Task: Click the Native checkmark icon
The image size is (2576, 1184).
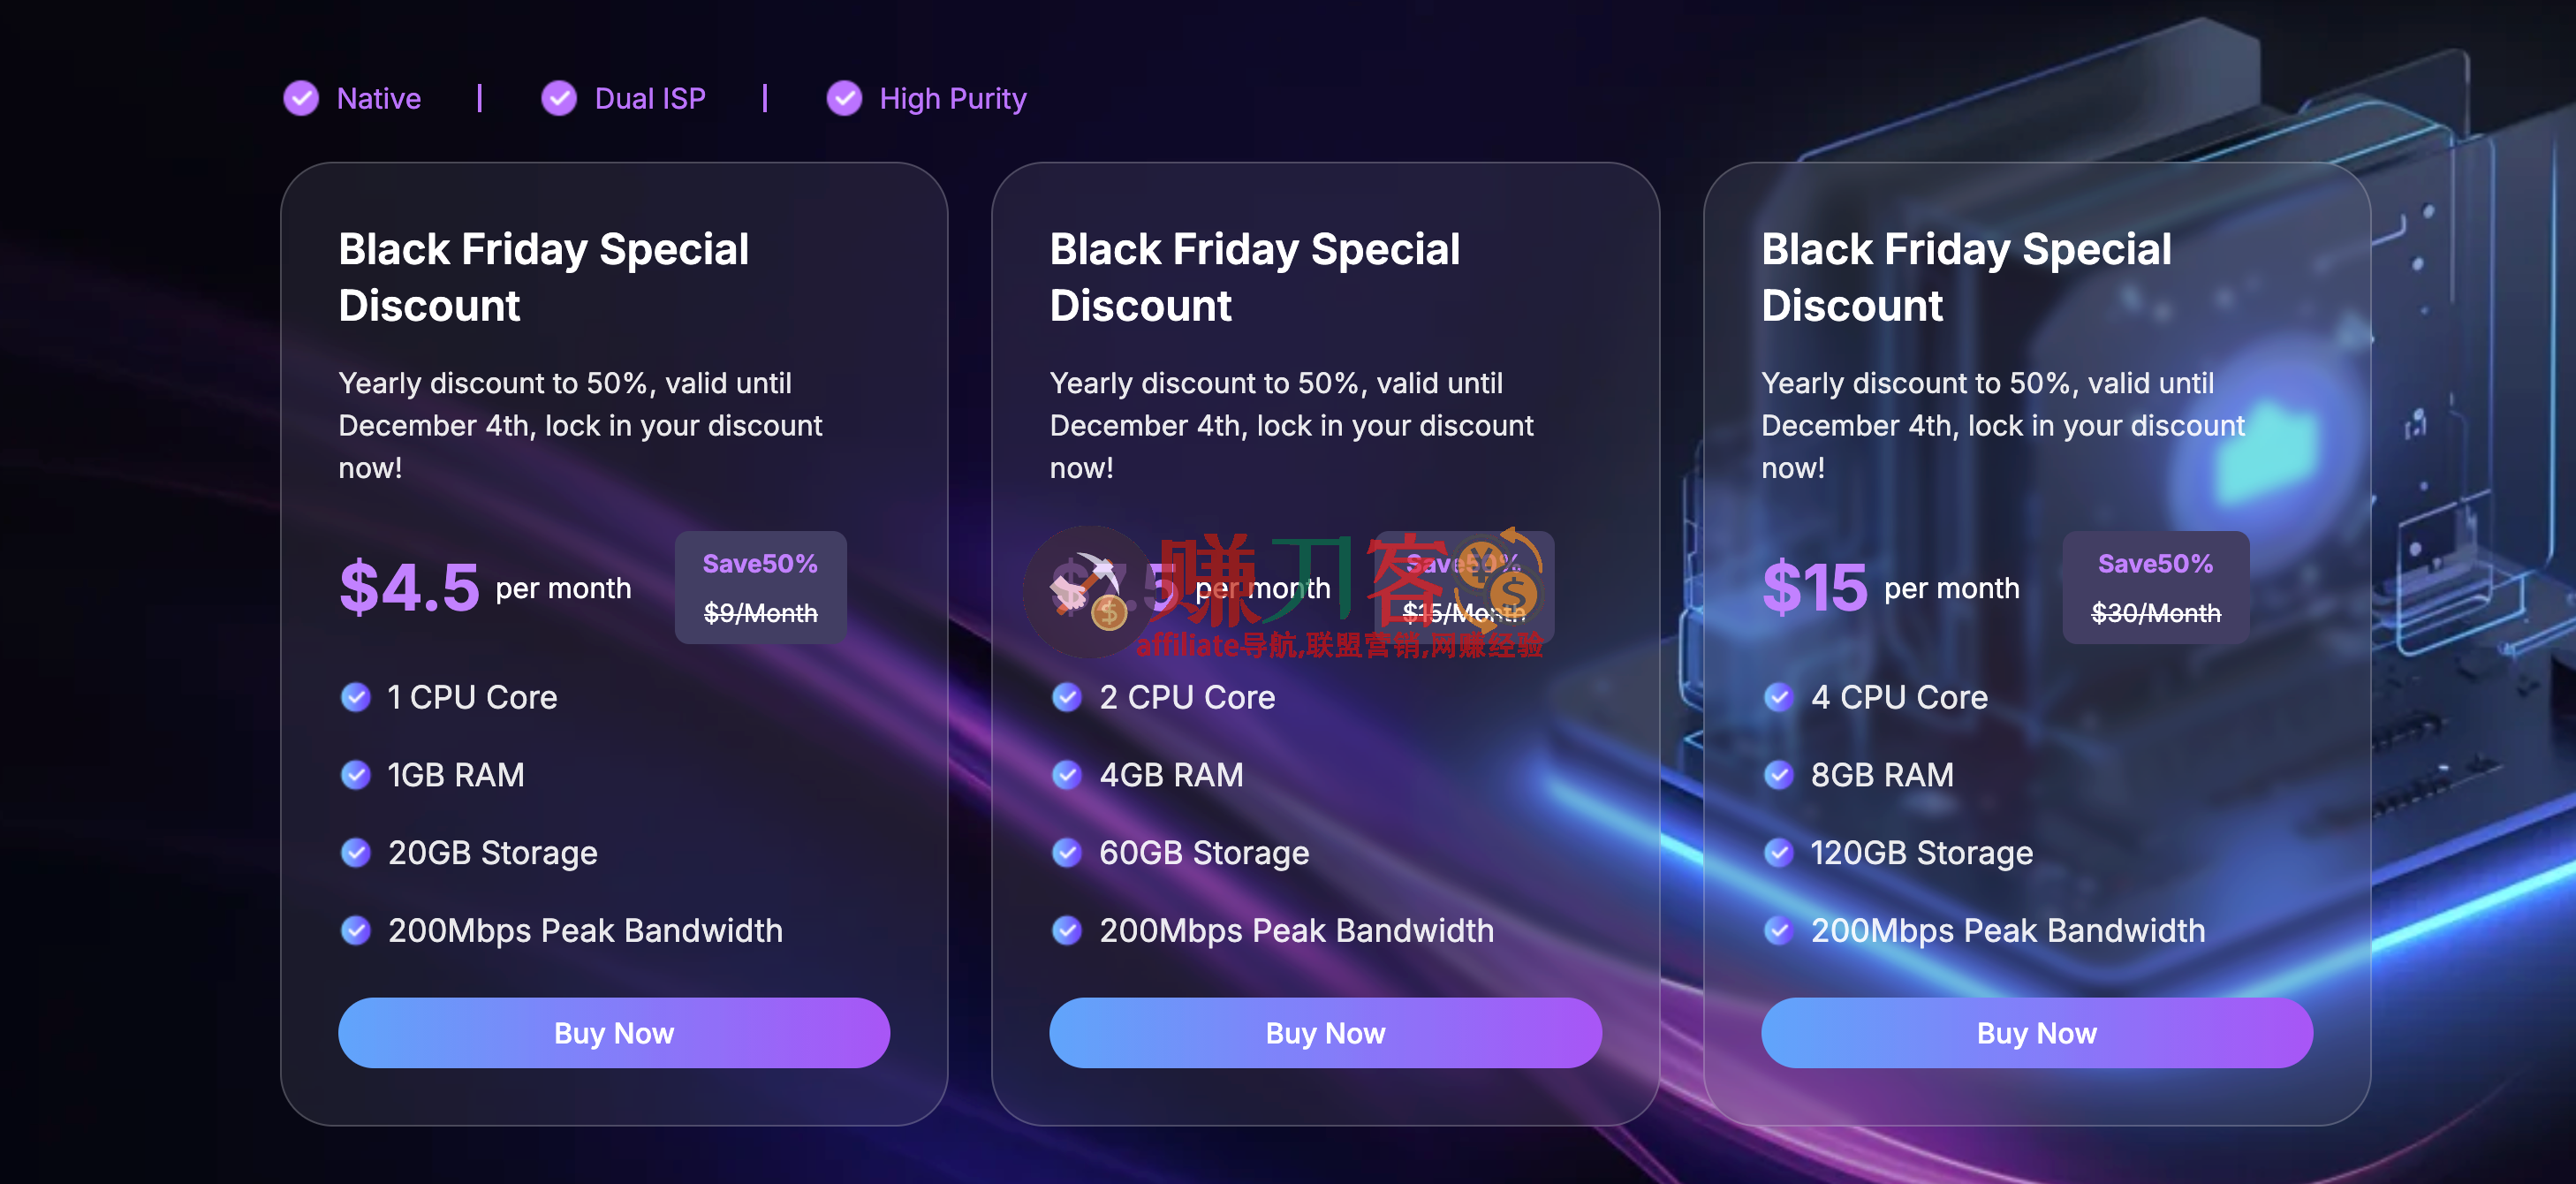Action: click(x=301, y=98)
